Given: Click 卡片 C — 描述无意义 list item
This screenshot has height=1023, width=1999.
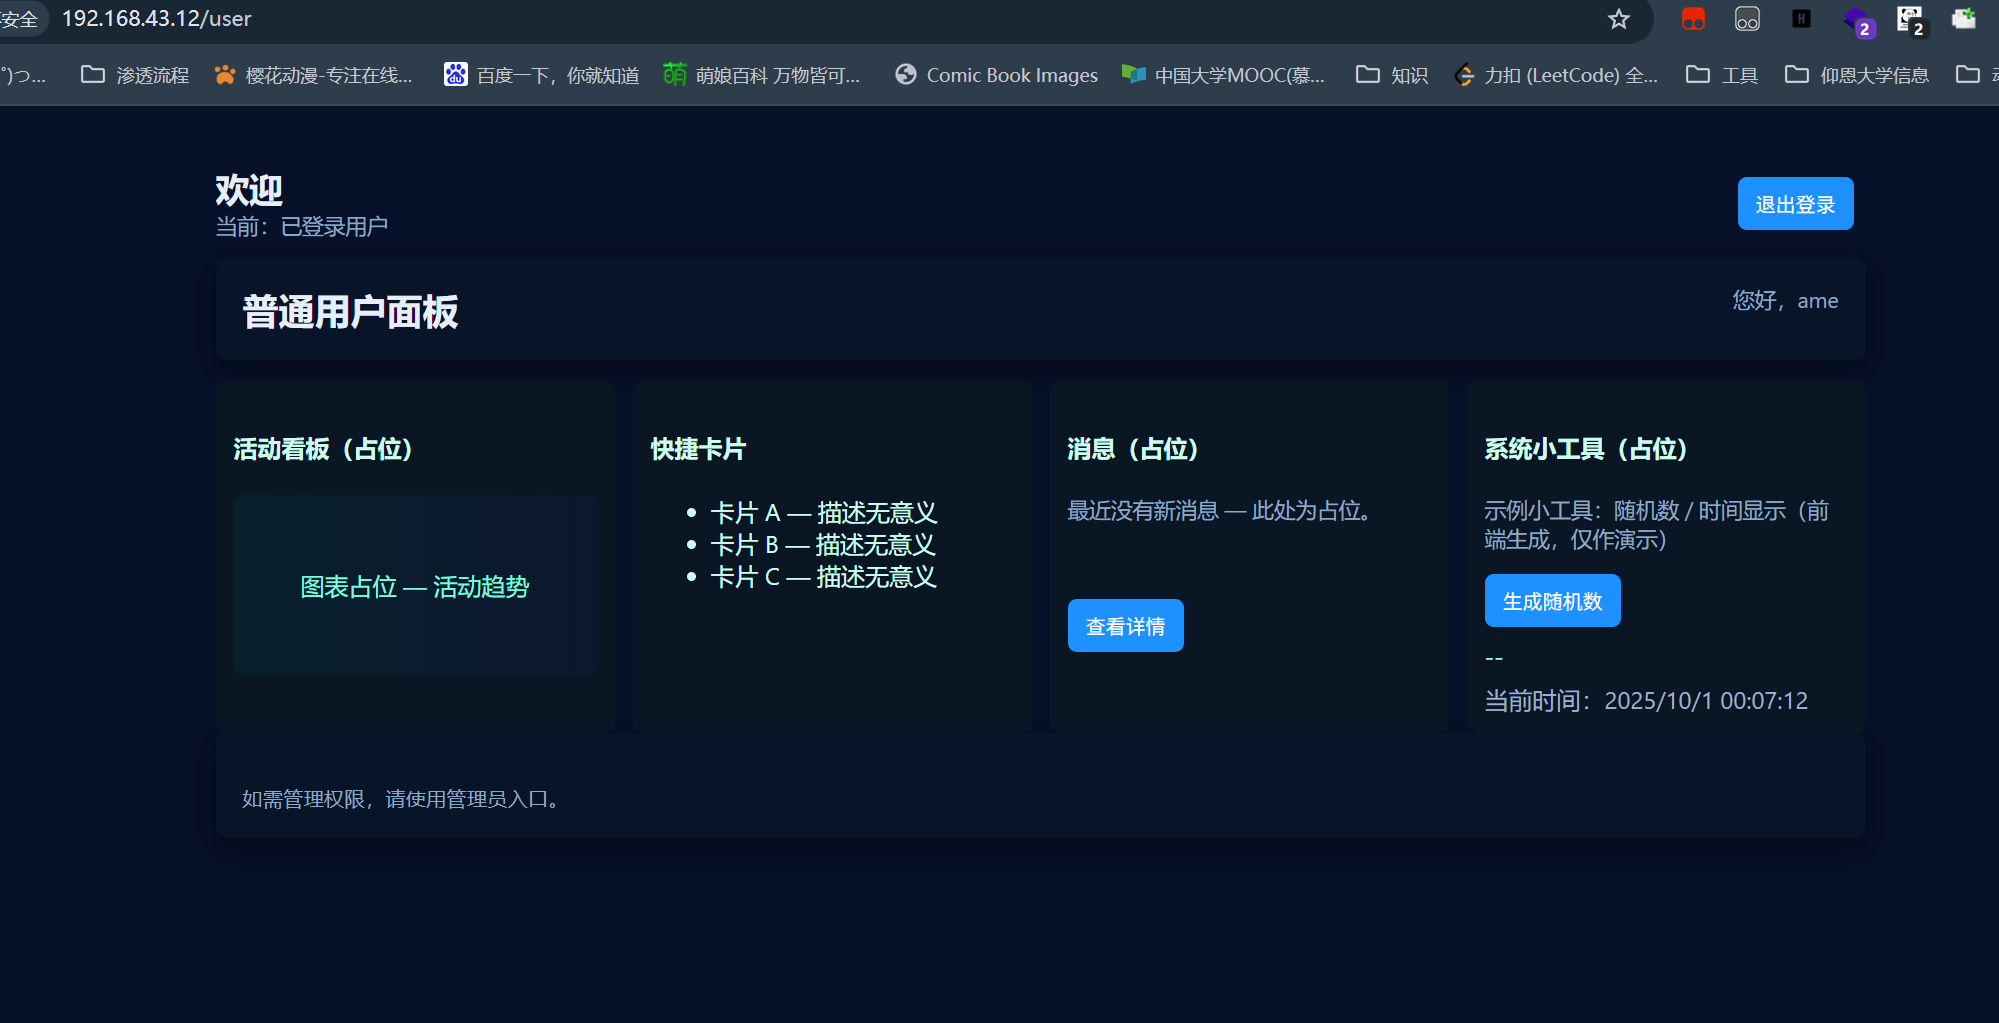Looking at the screenshot, I should tap(823, 577).
